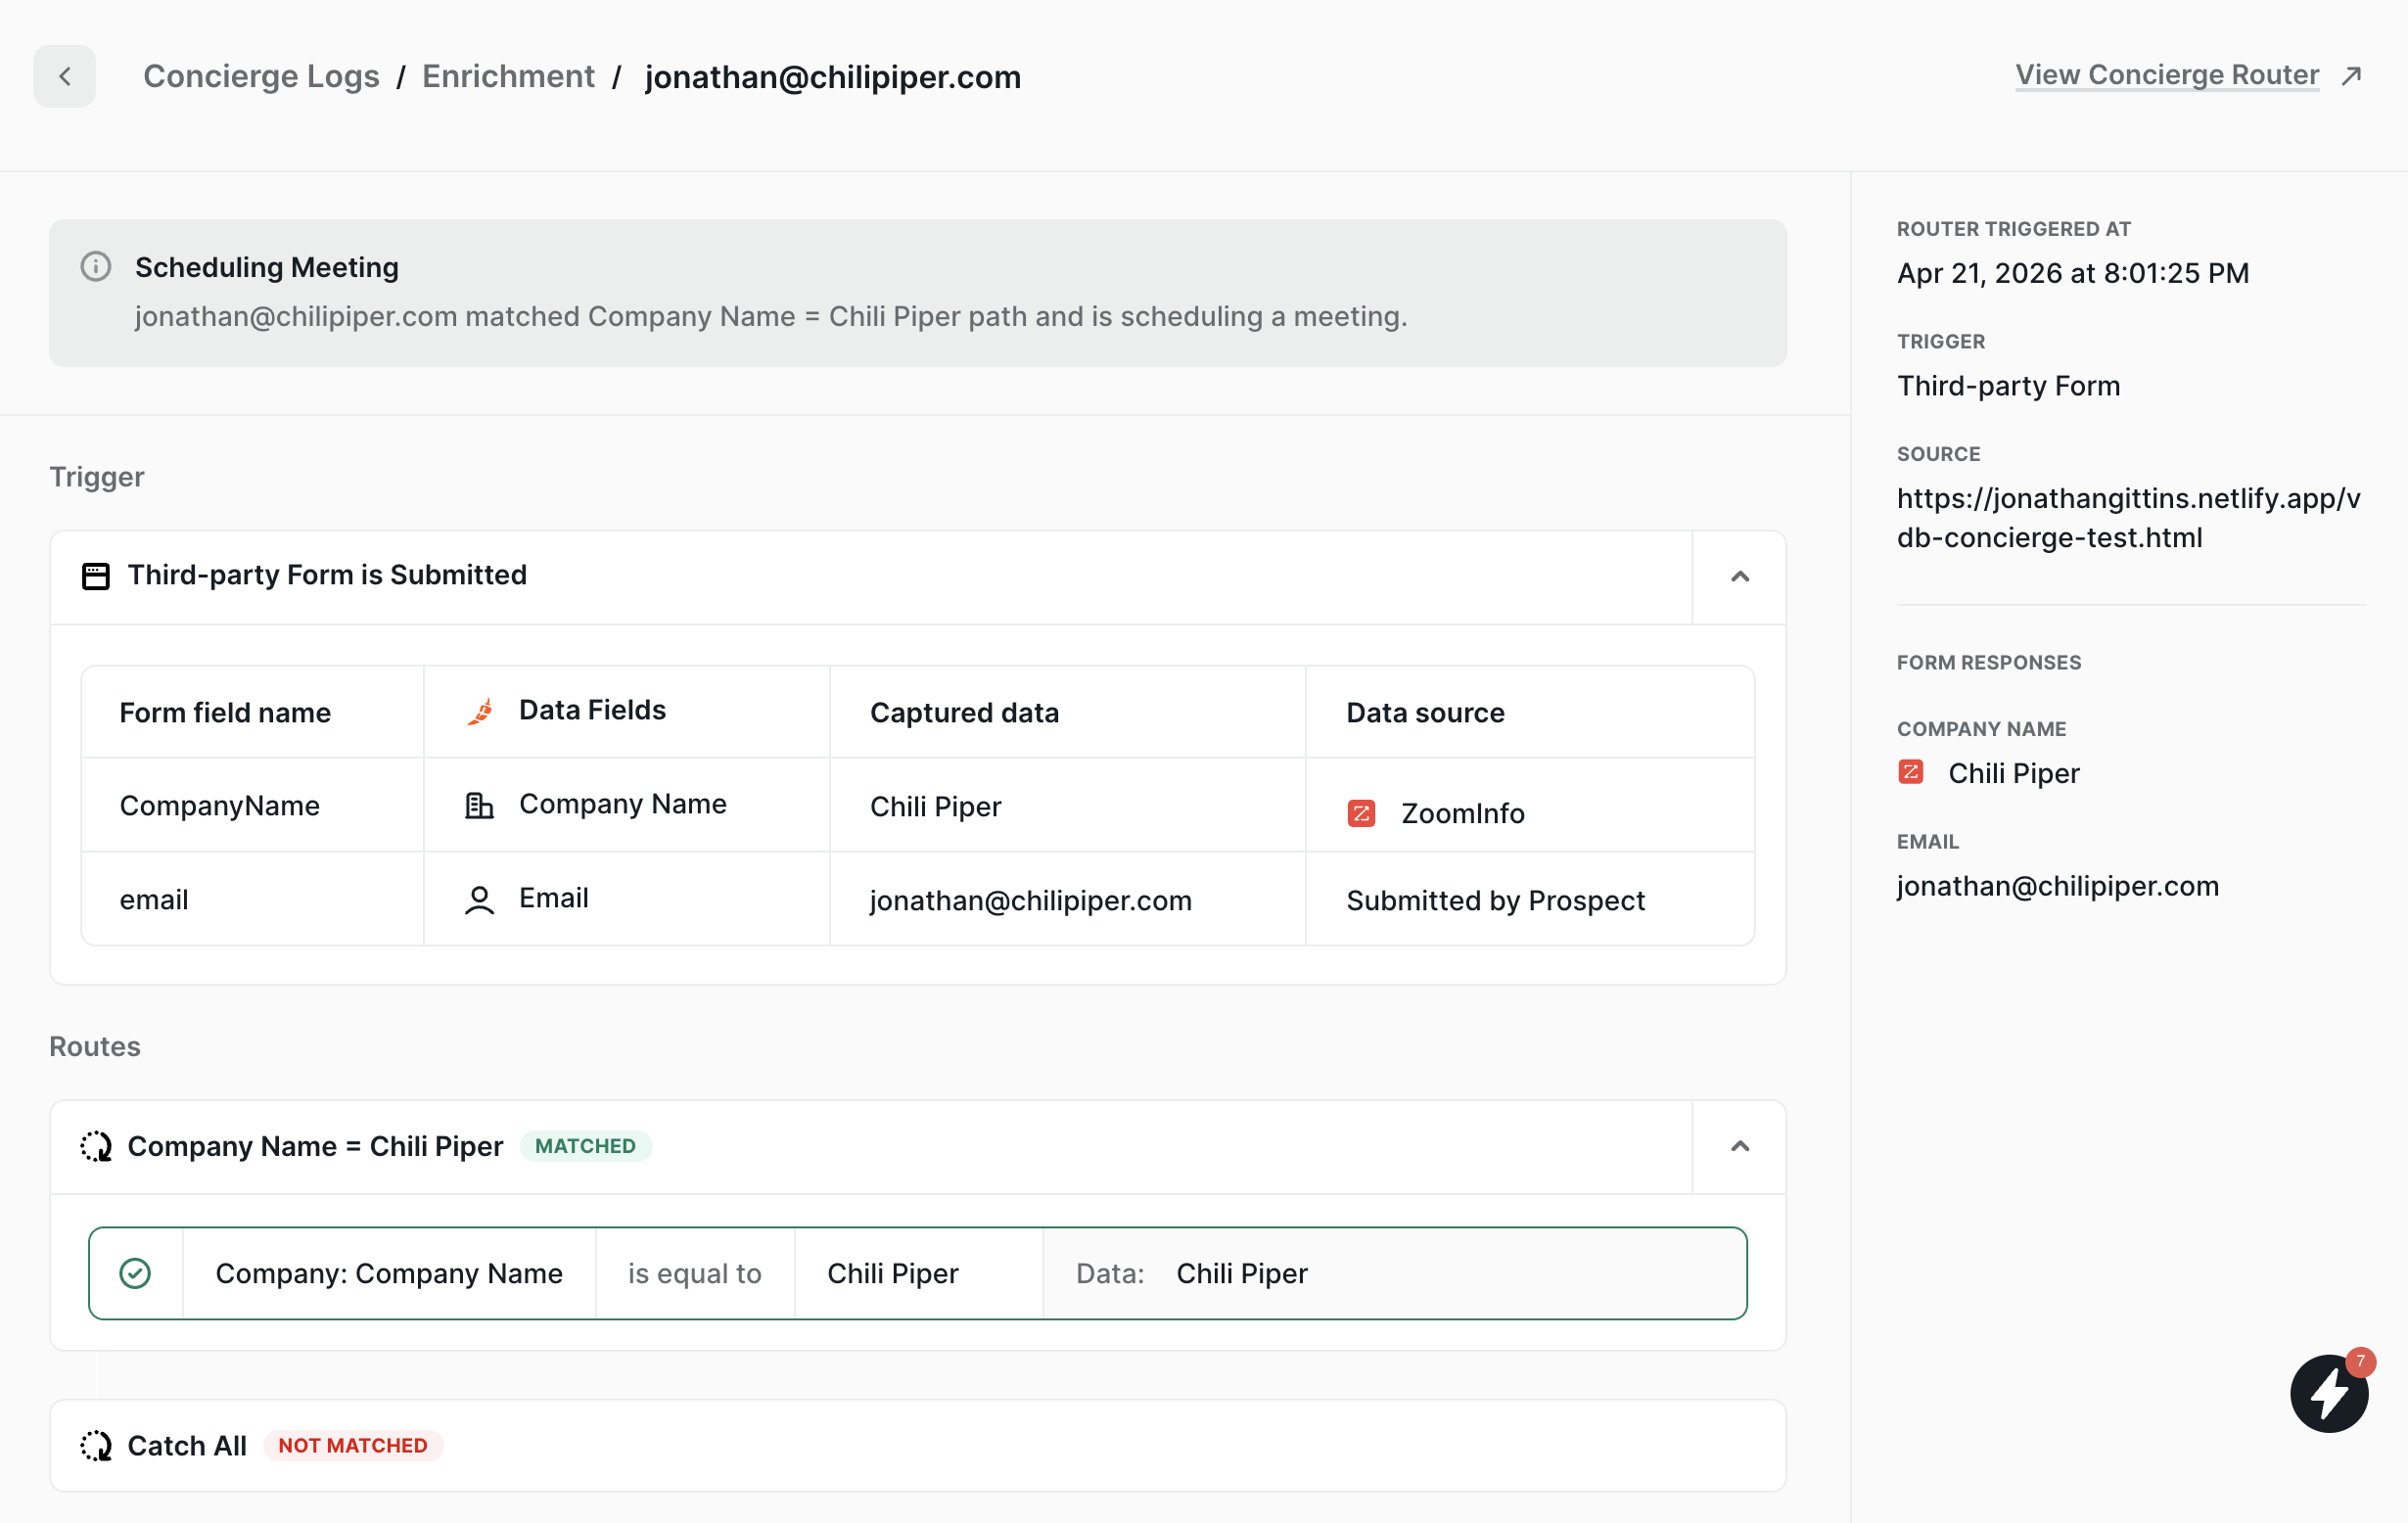Screen dimensions: 2408x1523
Task: Open the View Concierge Router link
Action: pyautogui.click(x=2166, y=74)
